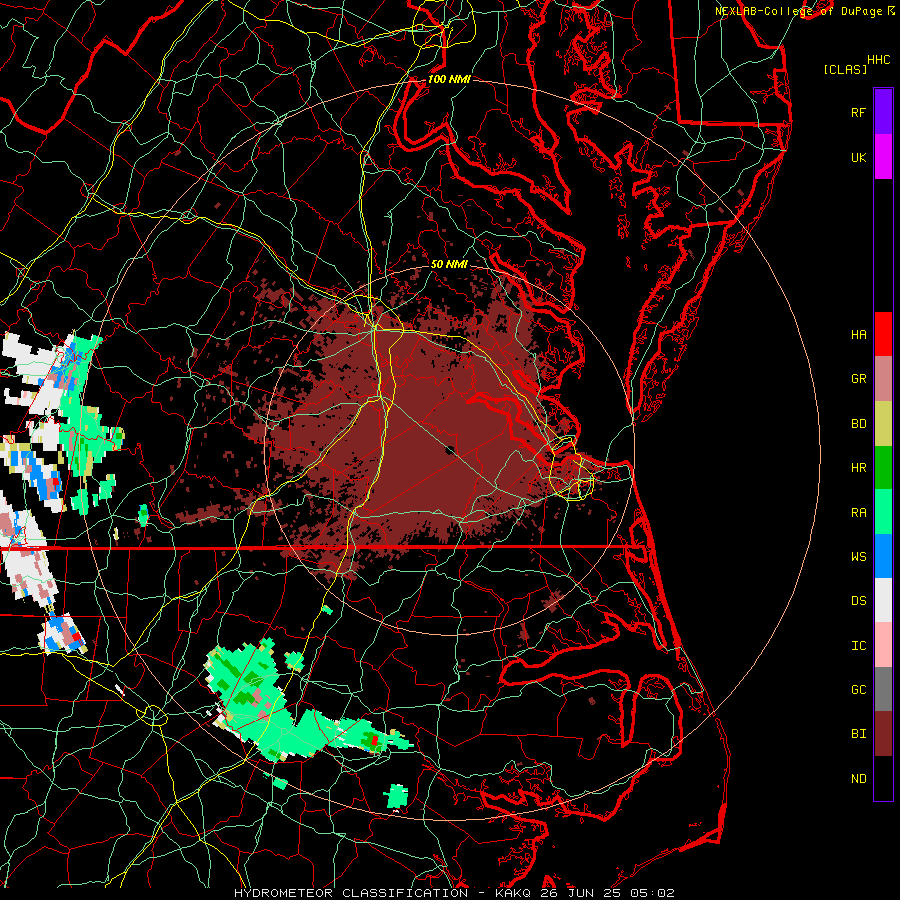Select the WS blue legend swatch
This screenshot has height=900, width=900.
coord(883,556)
